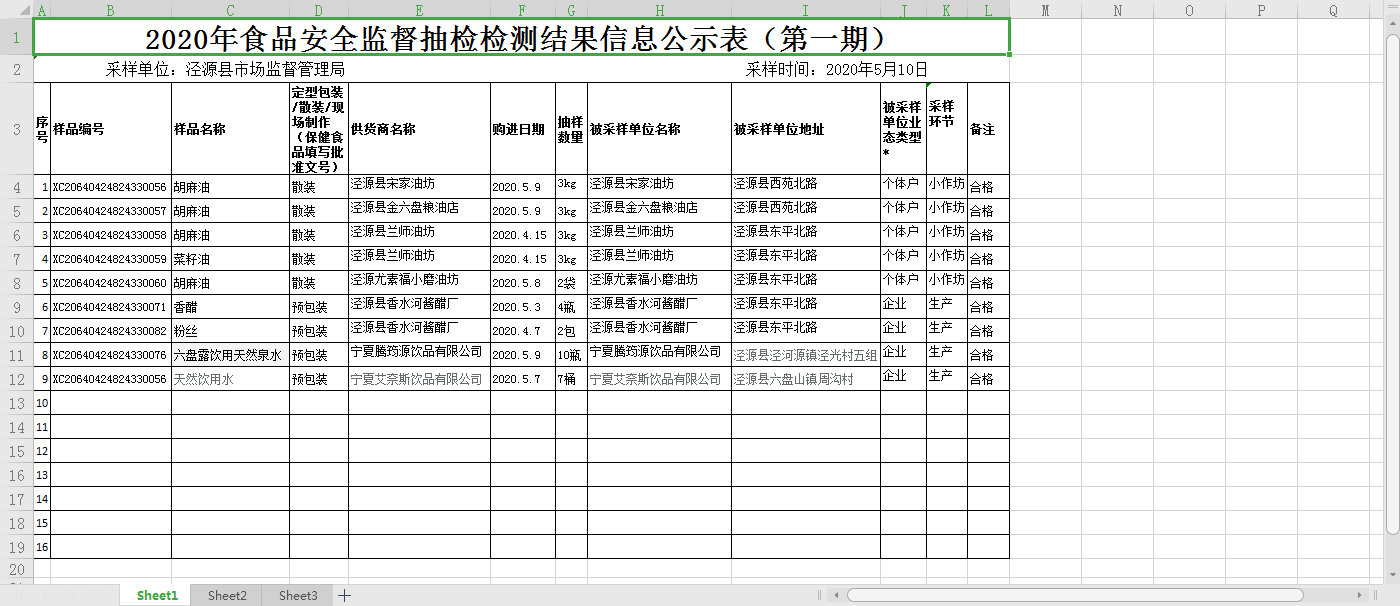This screenshot has height=606, width=1400.
Task: Click the vertical scrollbar track
Action: click(x=1391, y=300)
